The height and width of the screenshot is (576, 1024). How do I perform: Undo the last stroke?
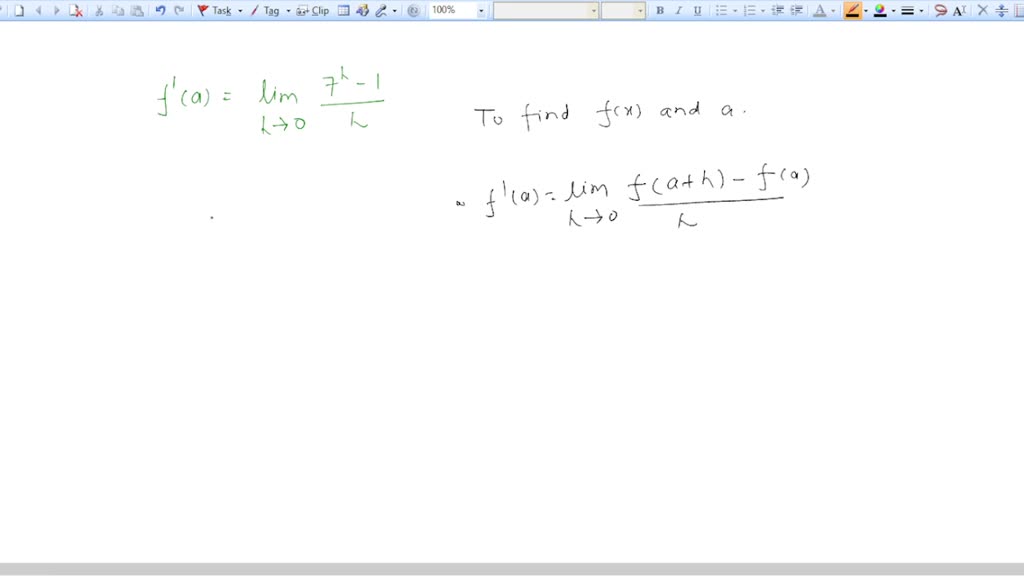coord(160,10)
